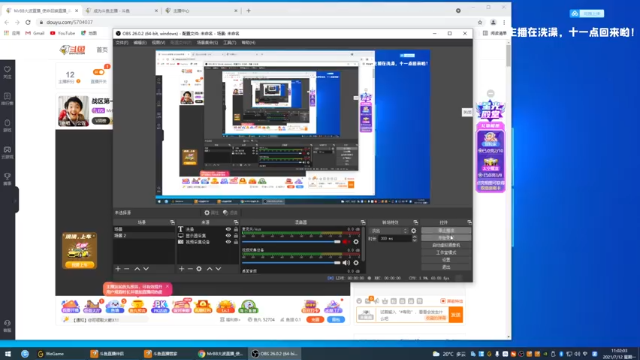Open the trophy icon in Douyu left sidebar
640x360 pixels.
click(7, 179)
